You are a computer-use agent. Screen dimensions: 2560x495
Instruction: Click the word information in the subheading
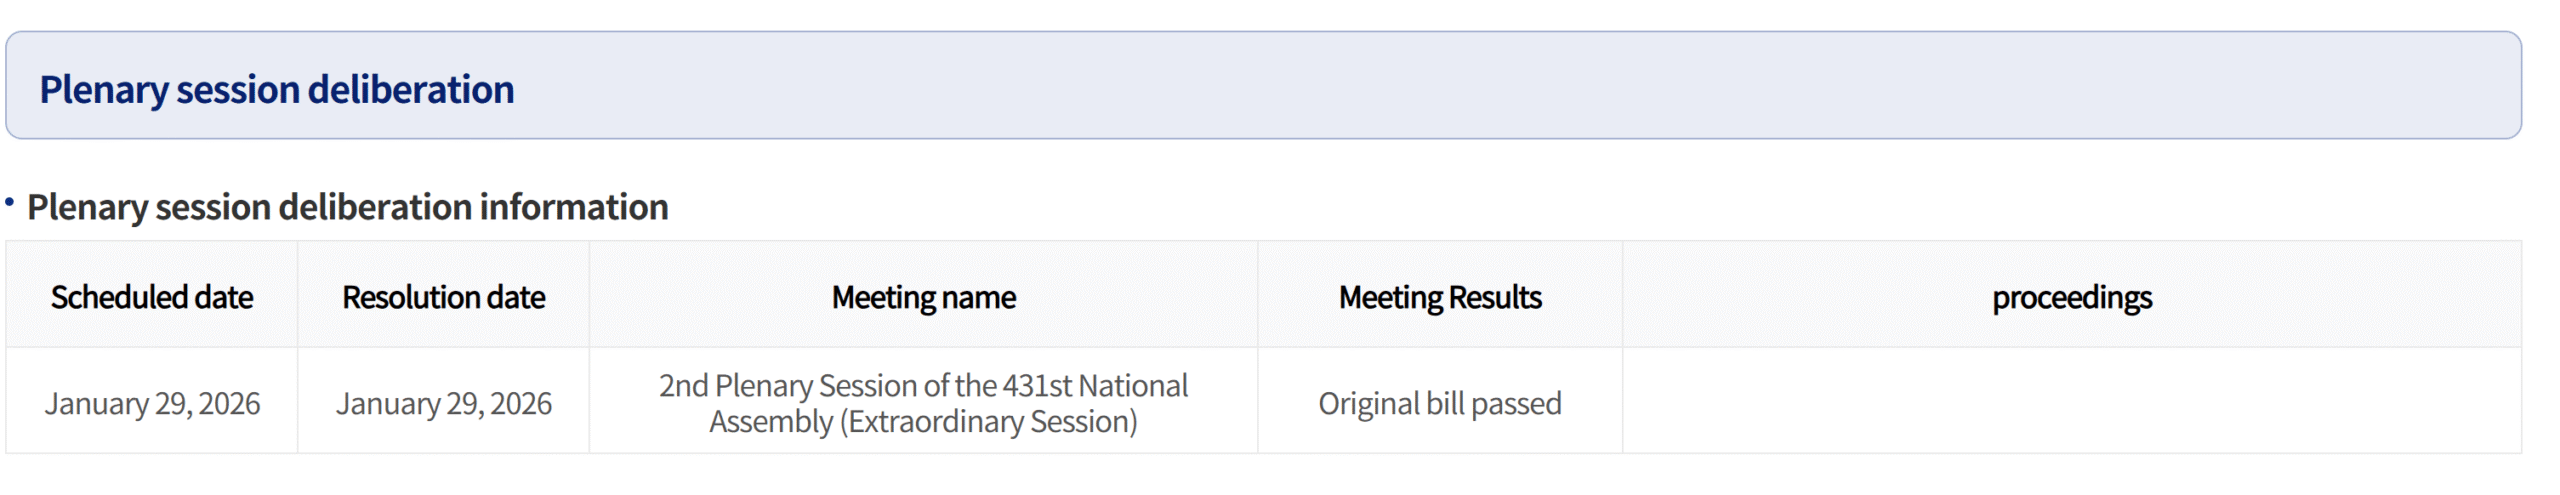pos(573,208)
